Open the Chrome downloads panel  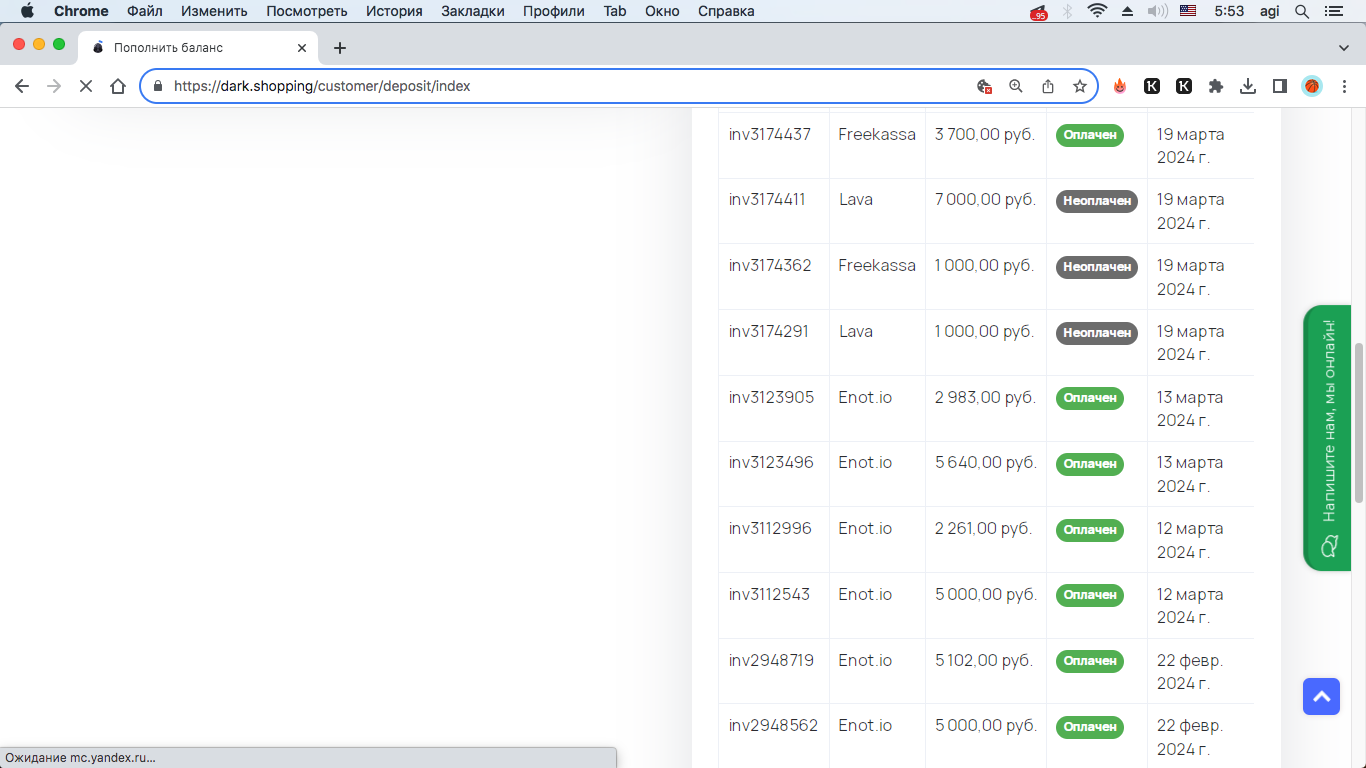click(1248, 86)
